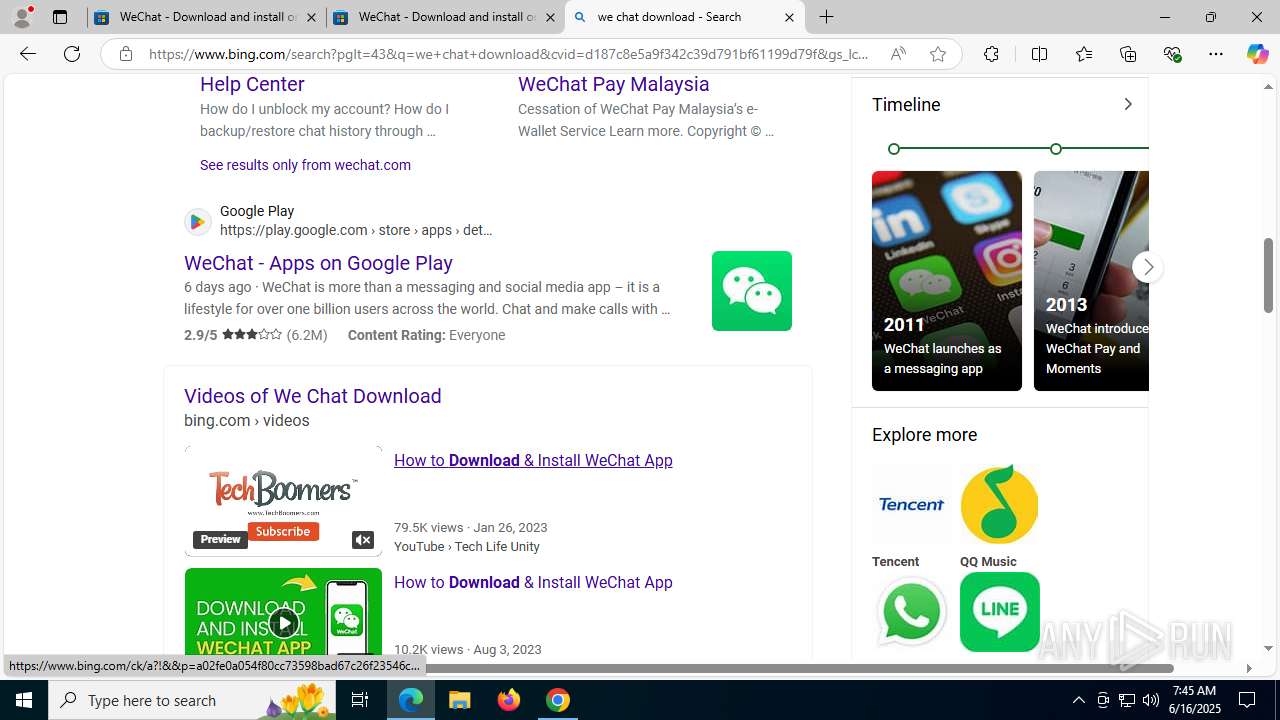
Task: Open the Help Center link
Action: pos(252,84)
